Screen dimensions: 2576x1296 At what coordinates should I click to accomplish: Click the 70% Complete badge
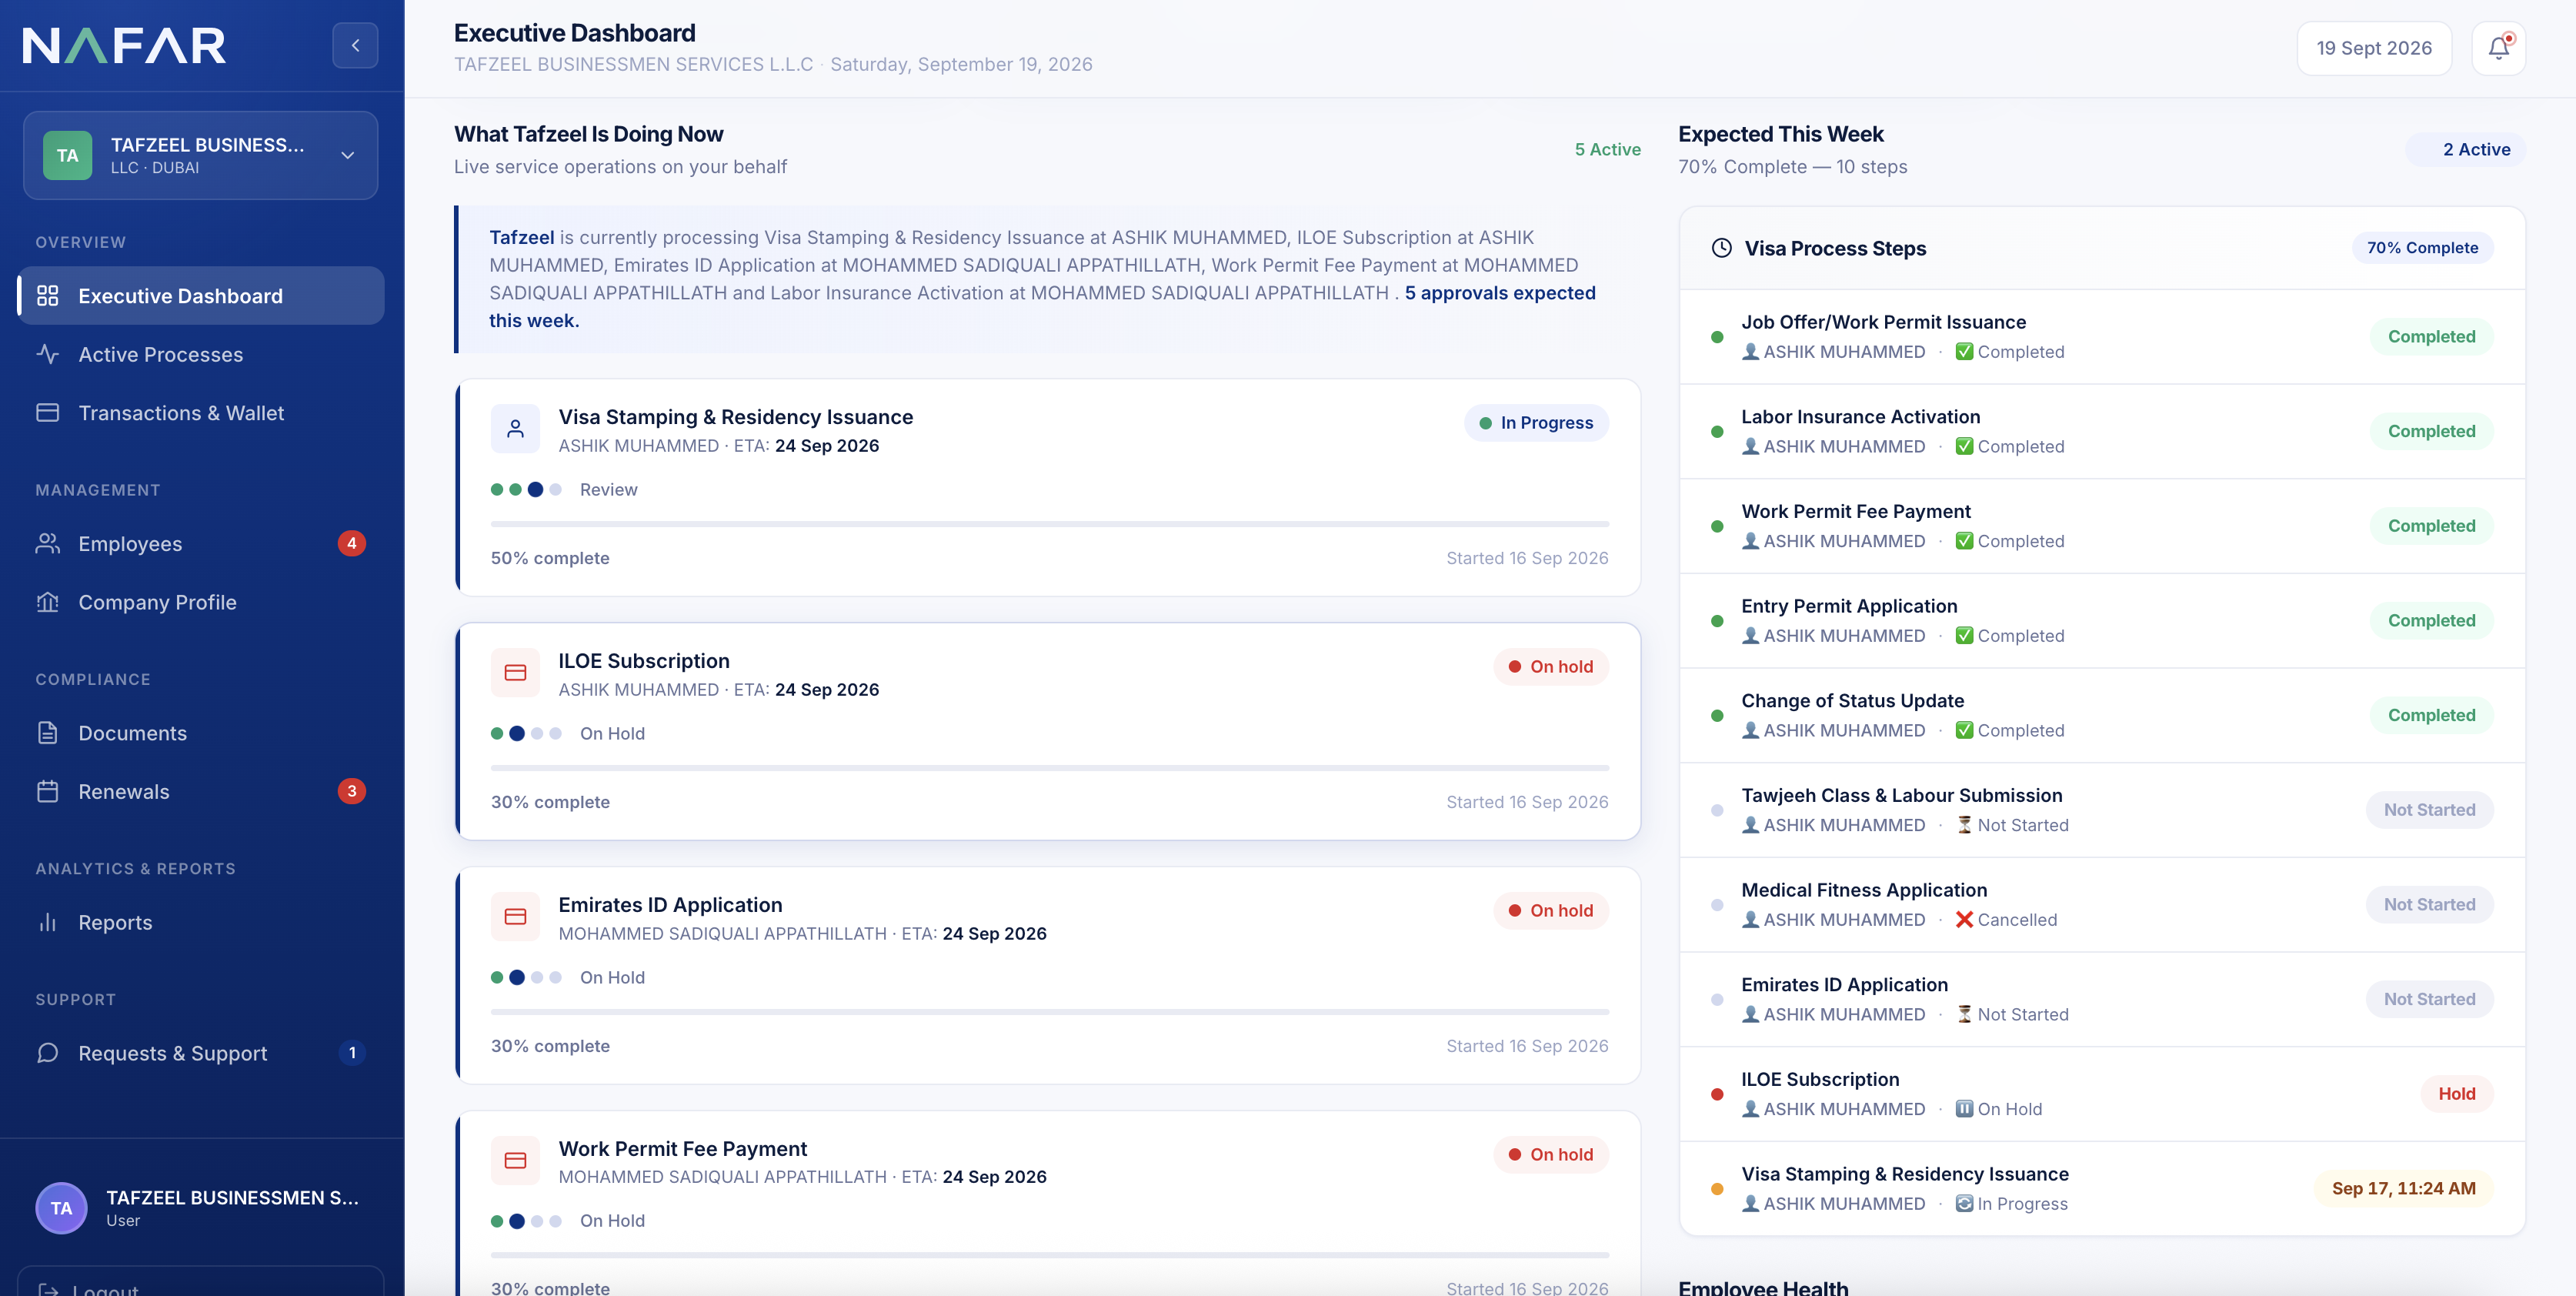tap(2422, 248)
